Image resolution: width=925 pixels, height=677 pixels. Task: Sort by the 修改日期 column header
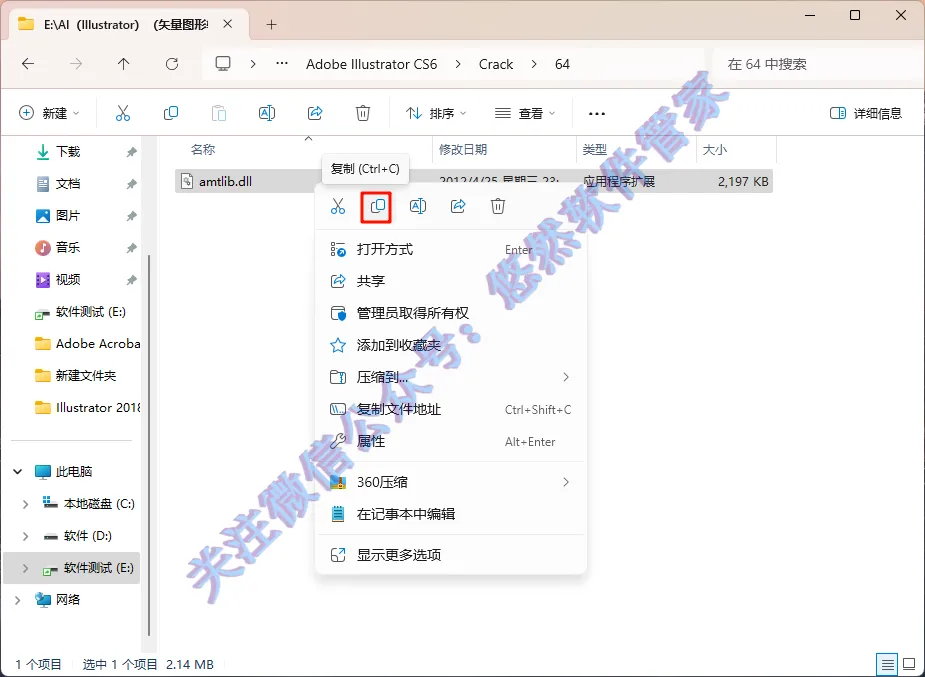pyautogui.click(x=505, y=150)
